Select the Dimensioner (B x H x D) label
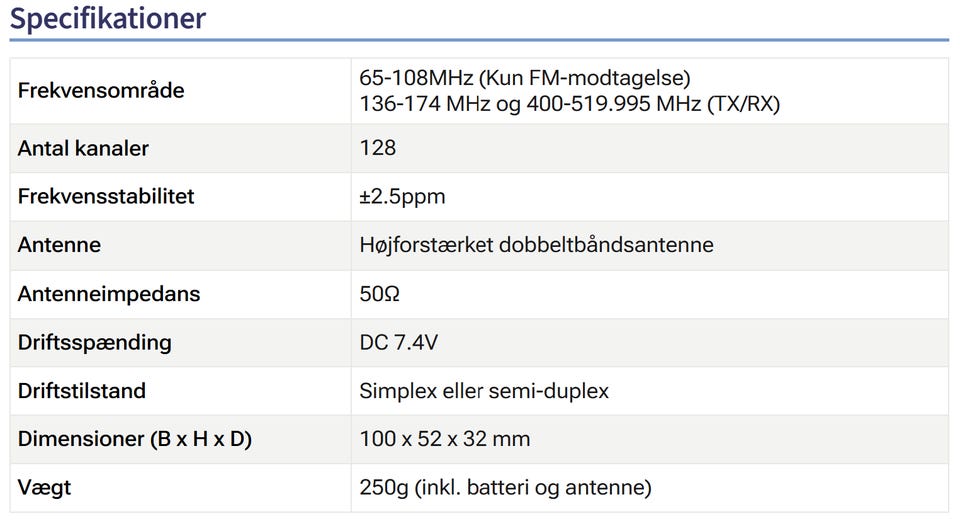The image size is (960, 526). (x=135, y=439)
